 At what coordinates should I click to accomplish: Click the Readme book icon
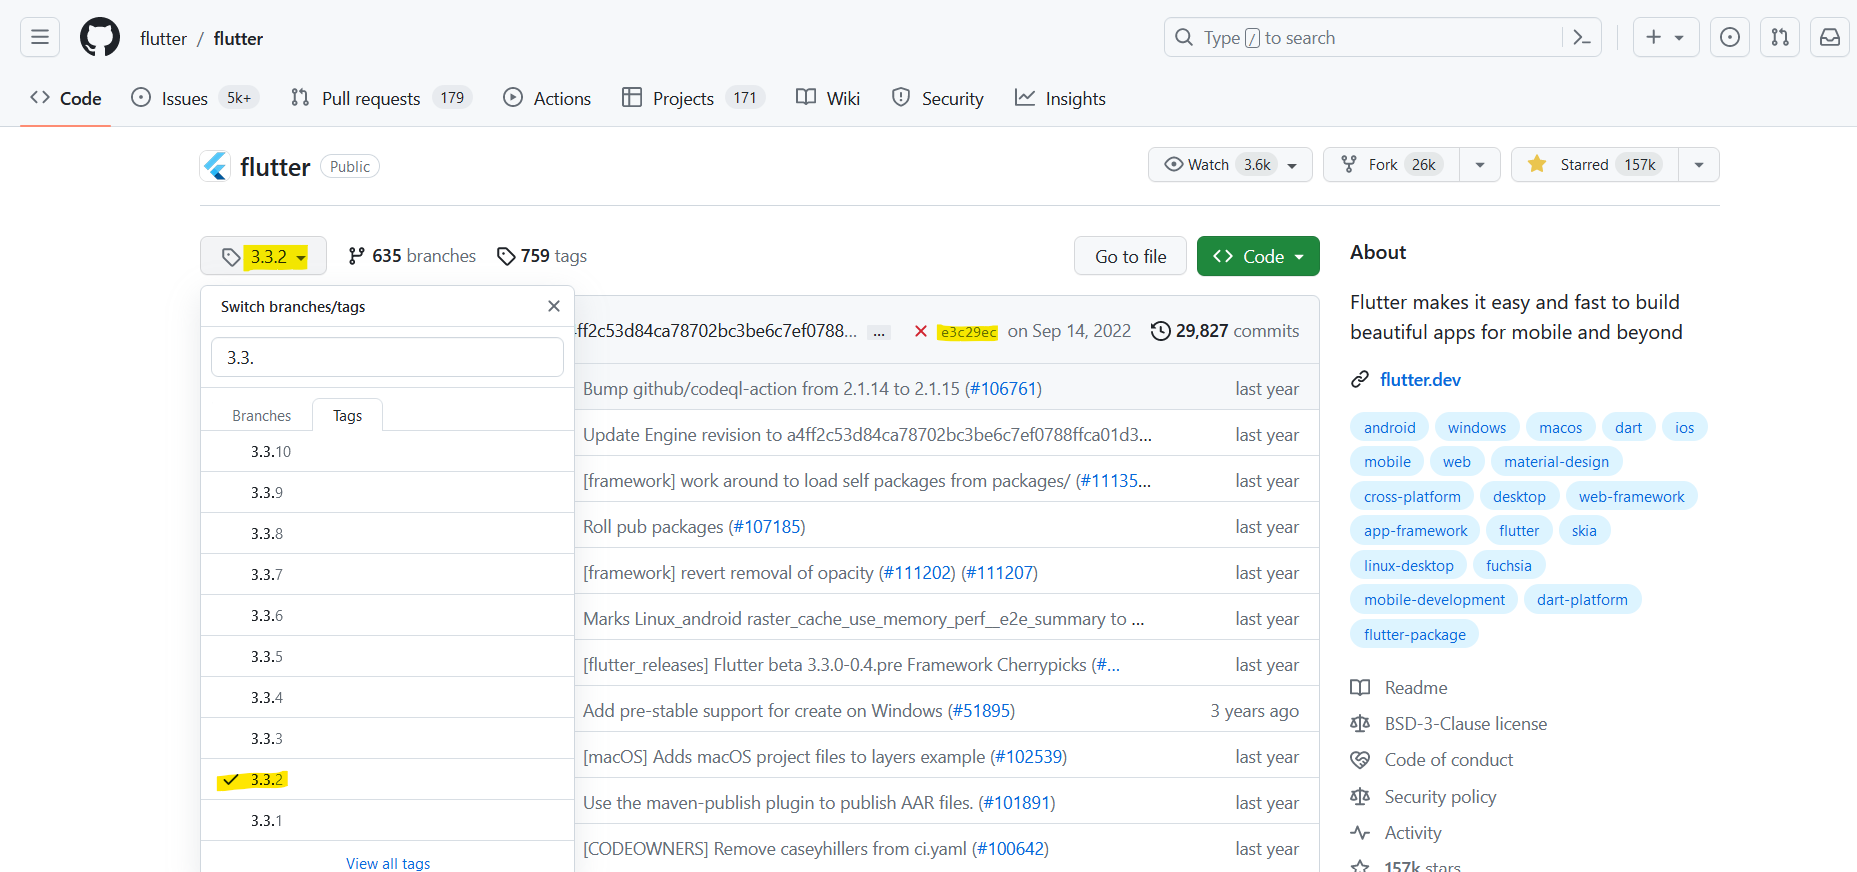tap(1360, 688)
